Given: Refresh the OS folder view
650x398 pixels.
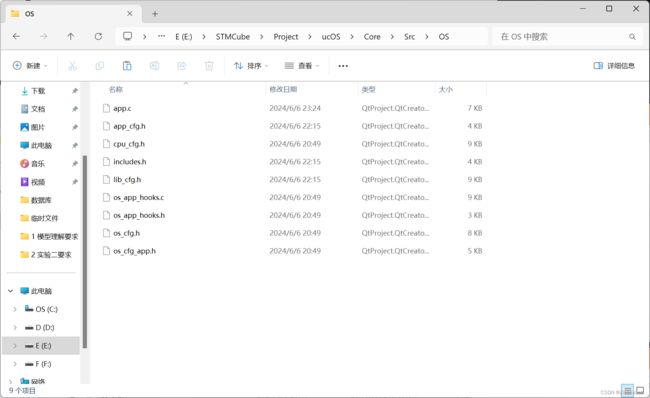Looking at the screenshot, I should point(98,36).
